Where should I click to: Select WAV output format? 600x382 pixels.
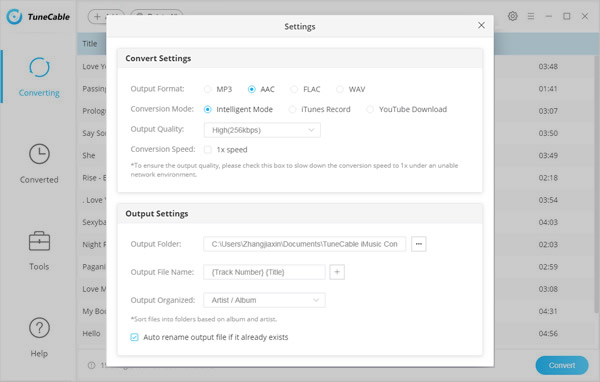coord(339,89)
